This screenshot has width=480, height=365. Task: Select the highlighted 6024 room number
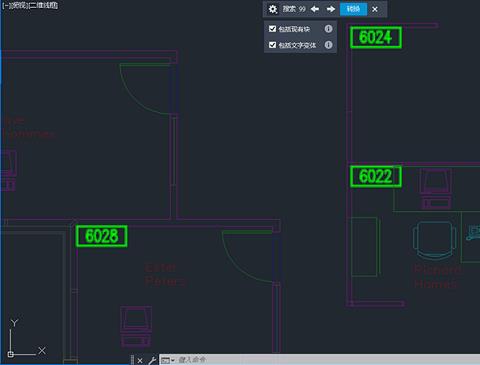tap(376, 37)
